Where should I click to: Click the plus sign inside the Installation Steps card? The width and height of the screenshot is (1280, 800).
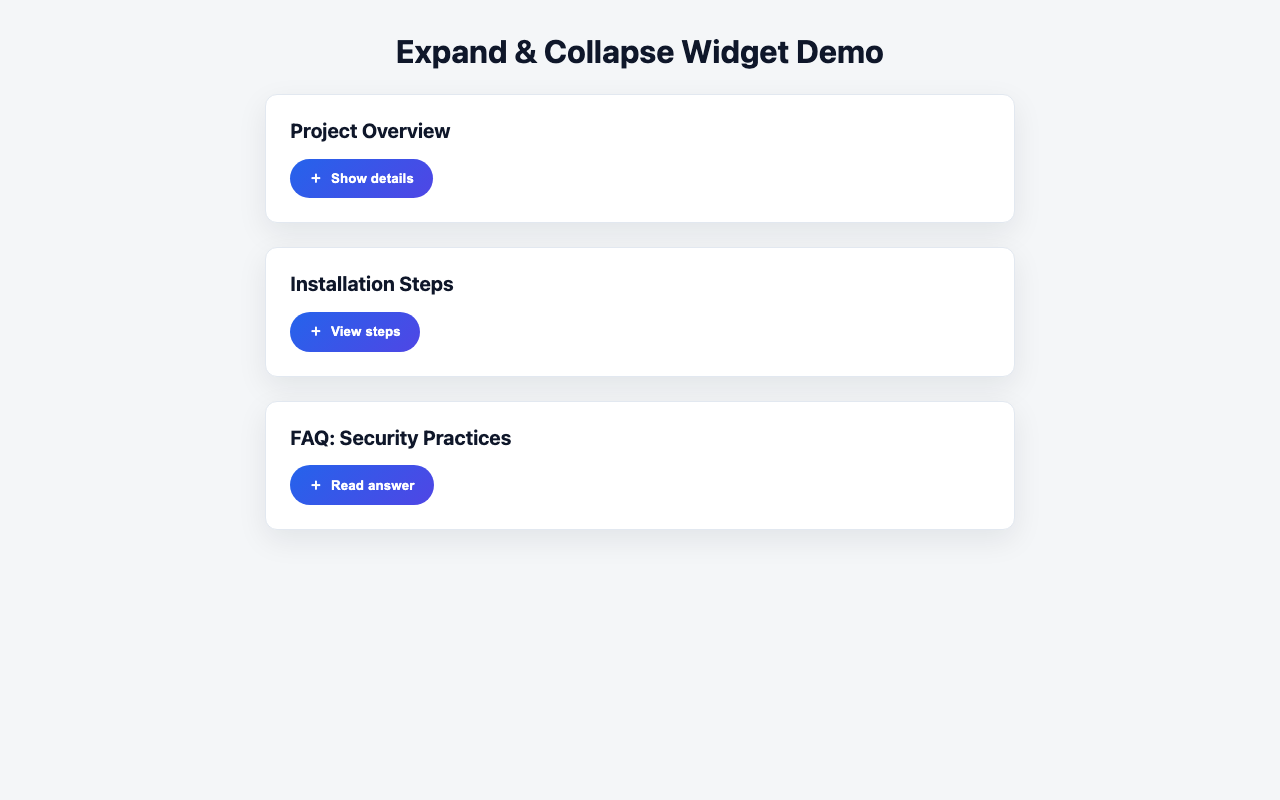316,331
